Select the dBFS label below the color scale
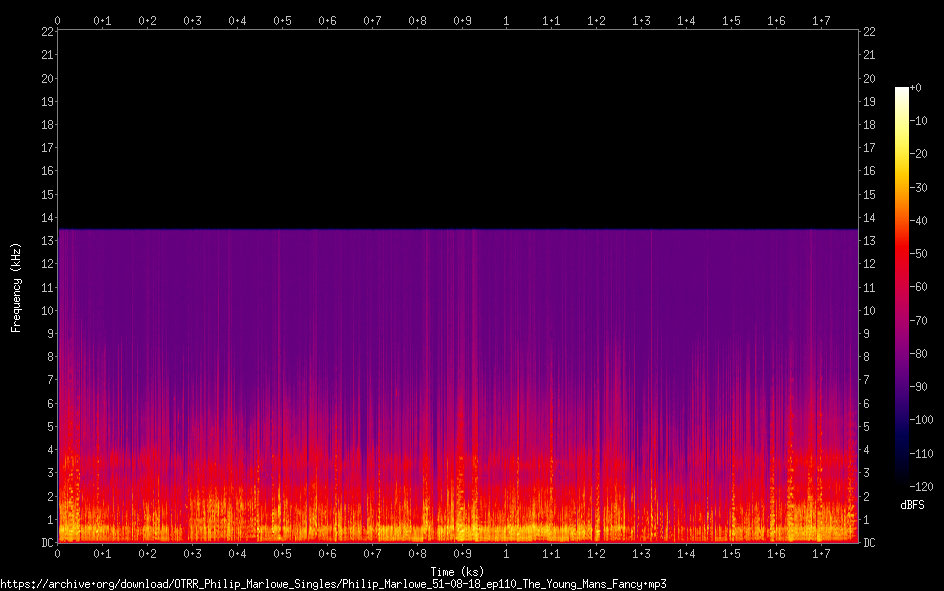The image size is (944, 591). point(912,505)
